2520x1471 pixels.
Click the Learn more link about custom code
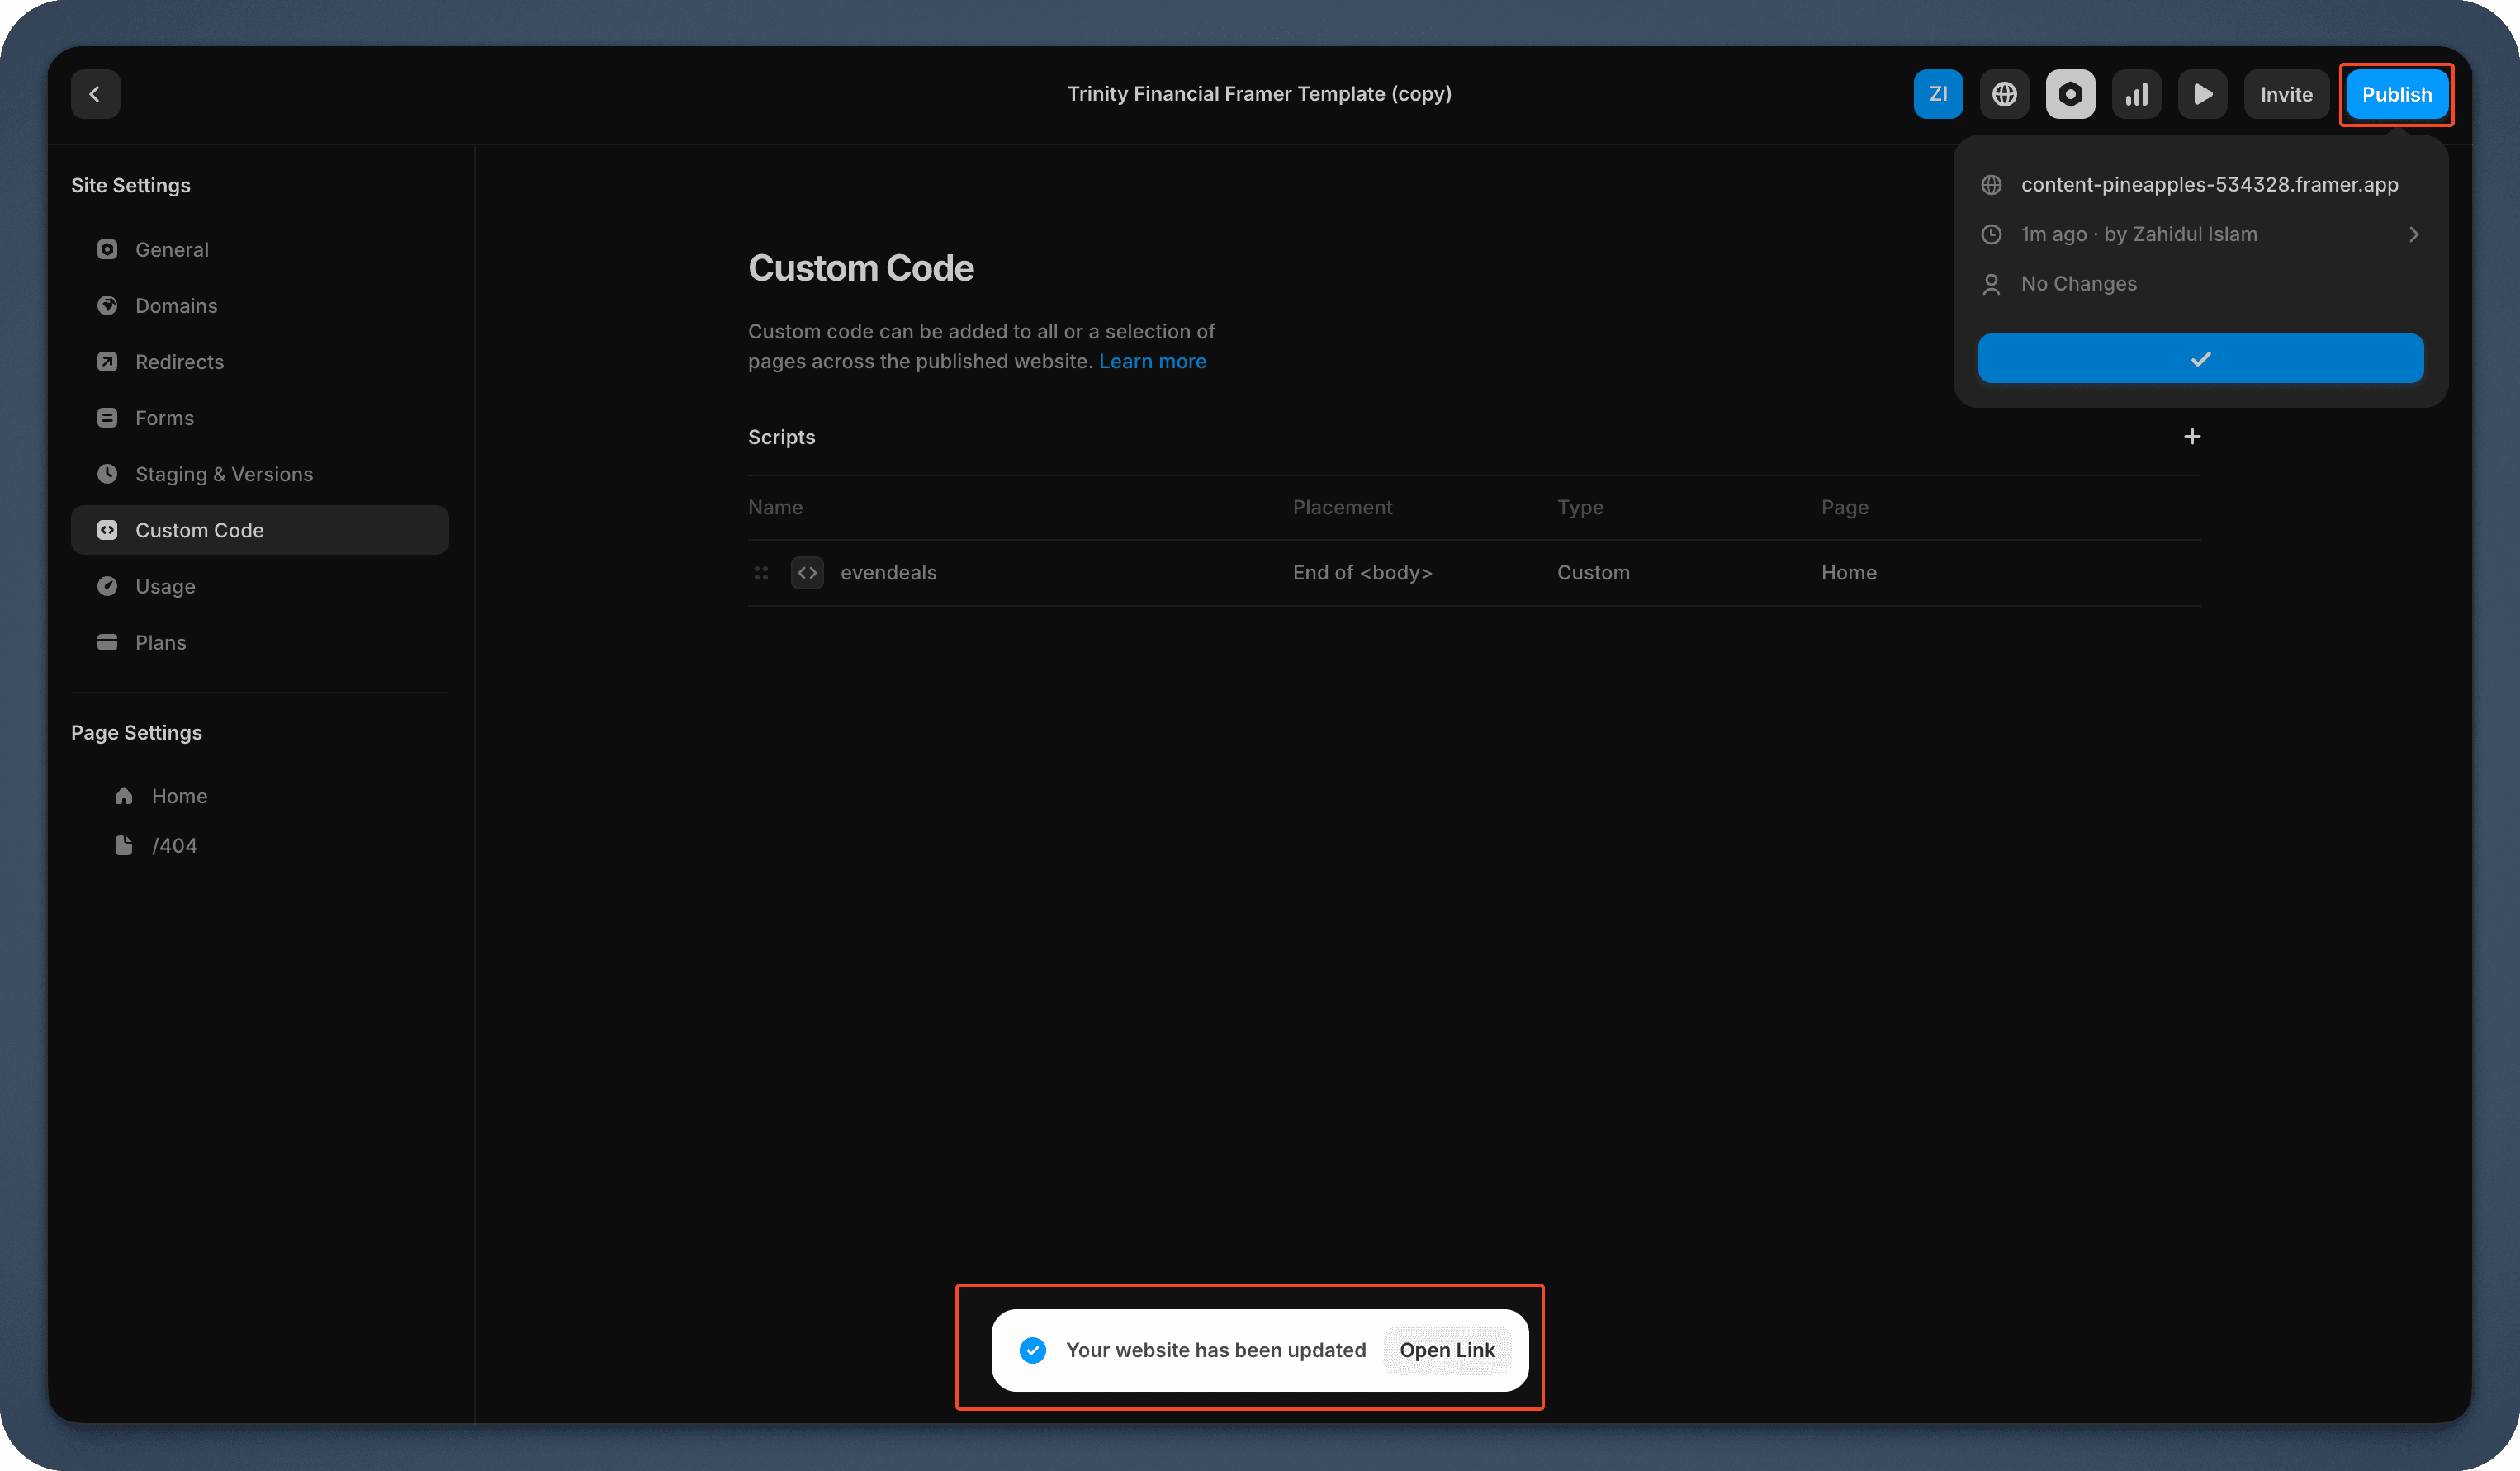tap(1152, 361)
